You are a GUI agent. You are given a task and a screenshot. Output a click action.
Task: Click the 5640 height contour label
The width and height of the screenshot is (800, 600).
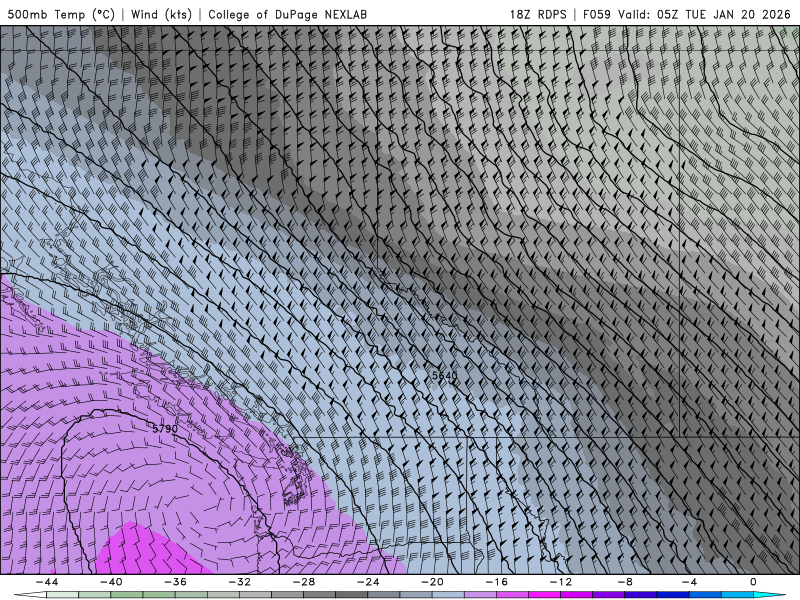445,376
